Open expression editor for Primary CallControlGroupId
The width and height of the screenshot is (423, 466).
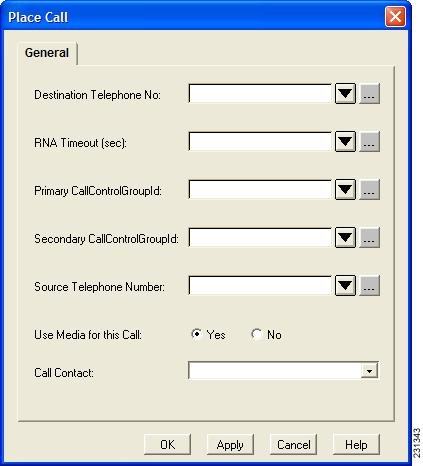pyautogui.click(x=369, y=190)
